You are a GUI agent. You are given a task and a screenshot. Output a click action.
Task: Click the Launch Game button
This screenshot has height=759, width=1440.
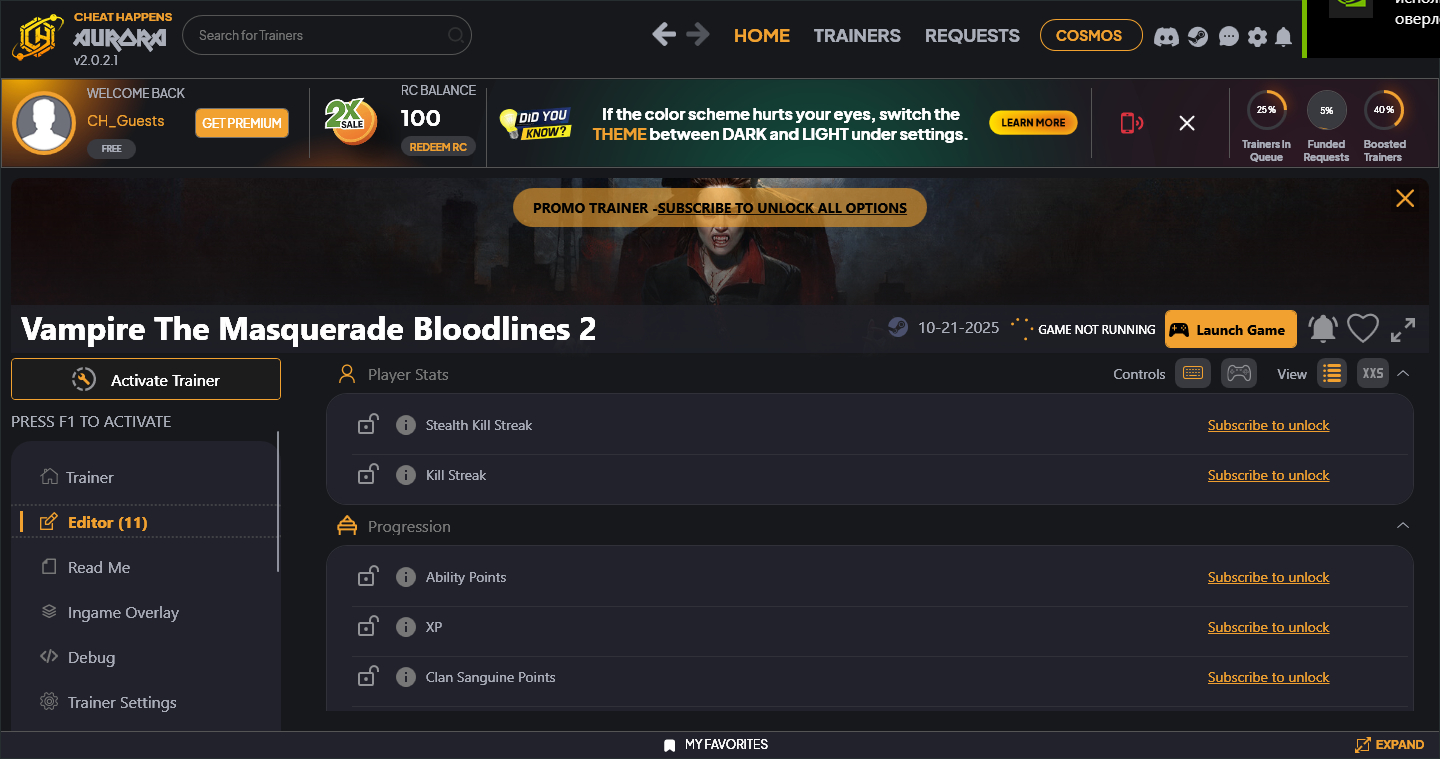1231,329
